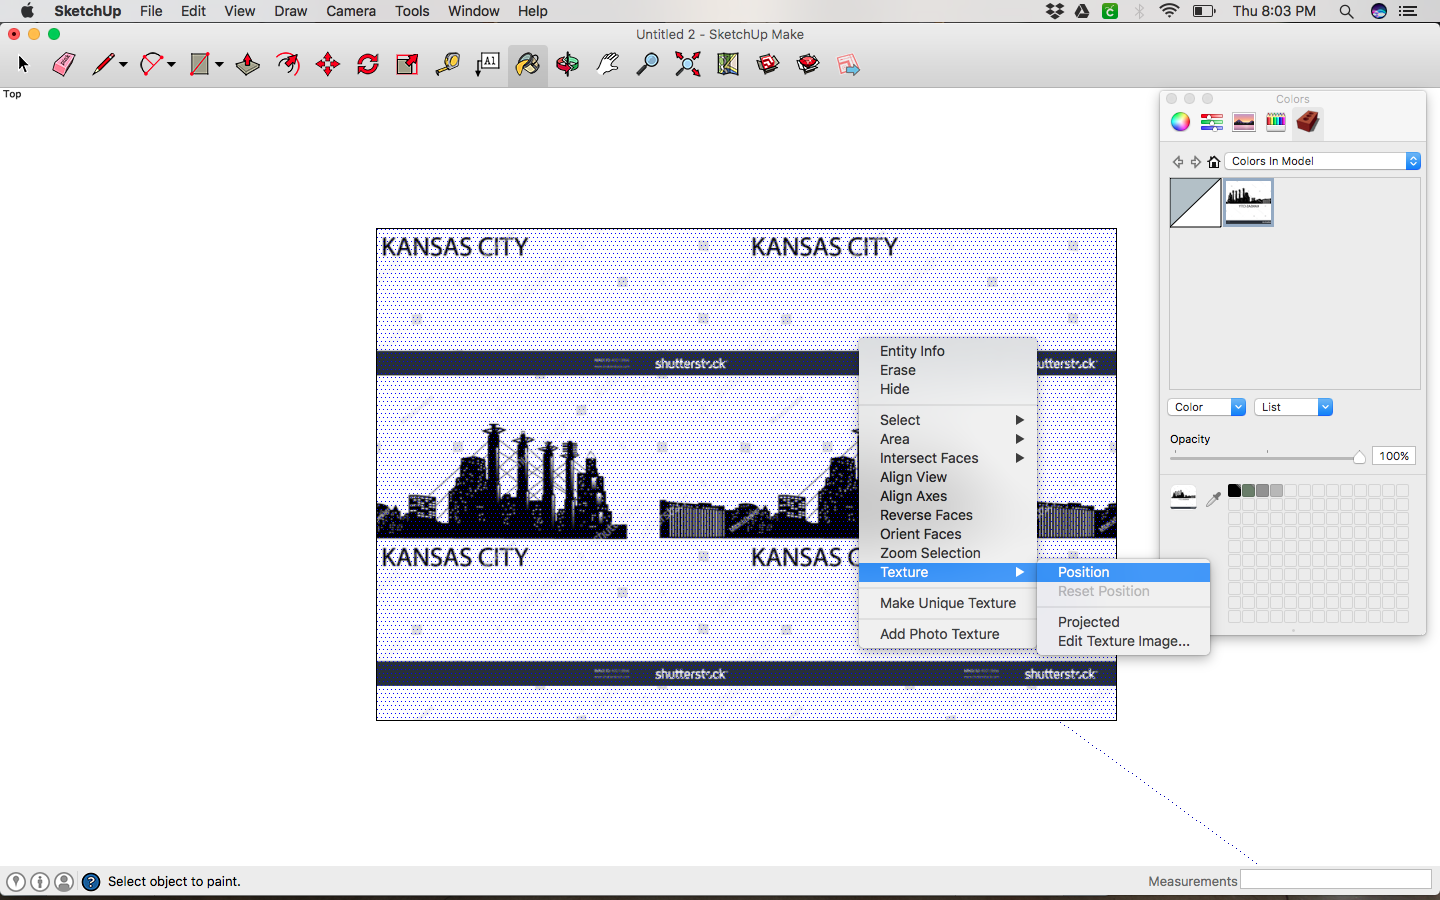Screen dimensions: 1440x900
Task: Open the crayons color picker
Action: tap(1276, 122)
